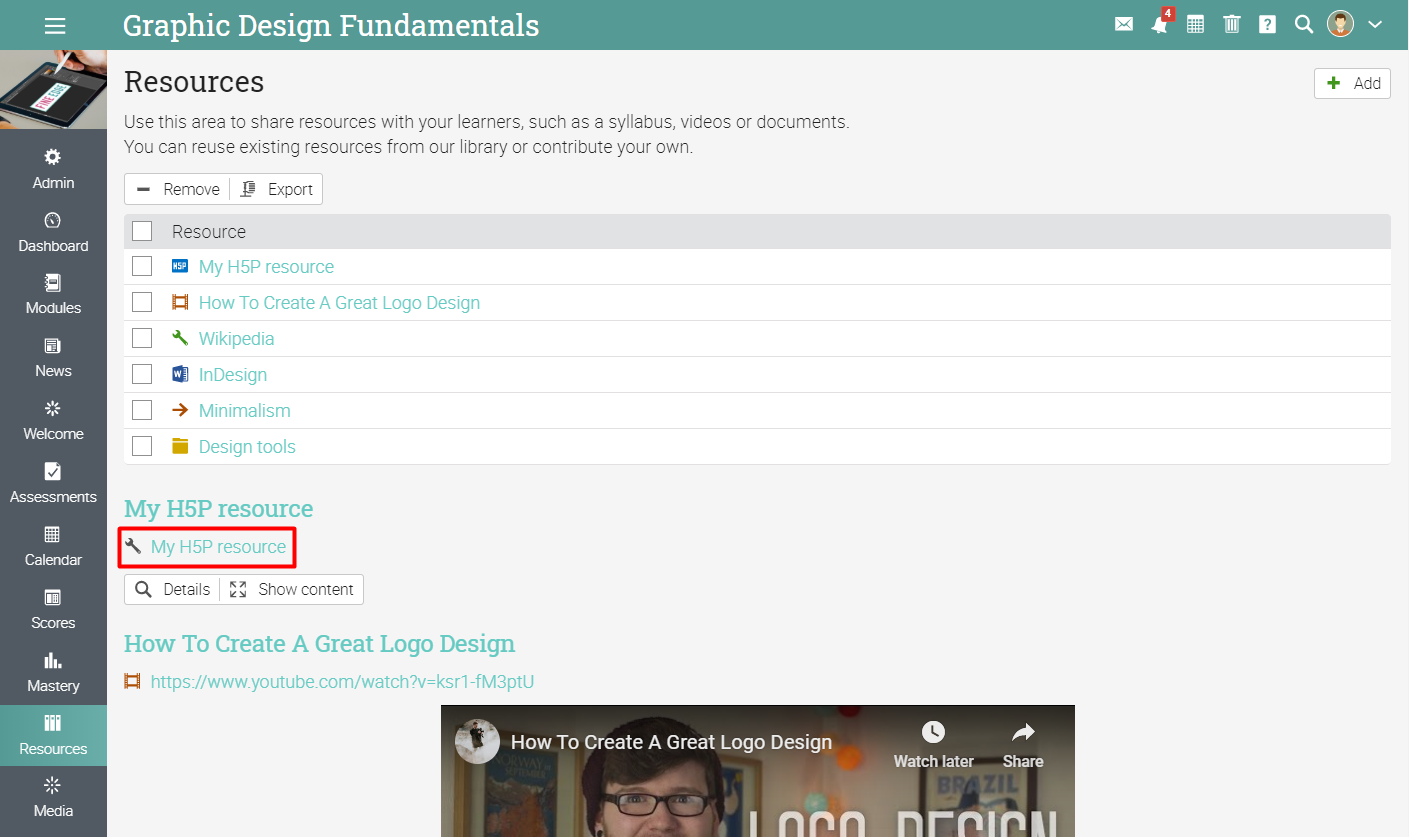Click the search magnifier icon
The width and height of the screenshot is (1409, 837).
(1304, 25)
